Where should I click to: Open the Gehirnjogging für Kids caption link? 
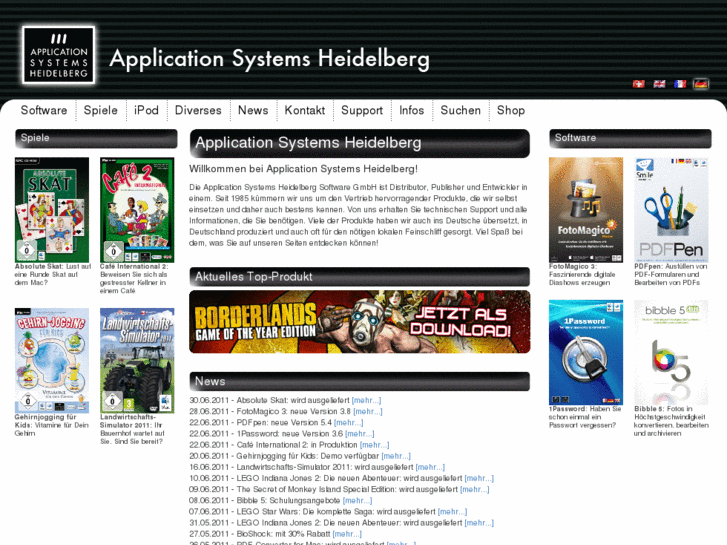[51, 425]
